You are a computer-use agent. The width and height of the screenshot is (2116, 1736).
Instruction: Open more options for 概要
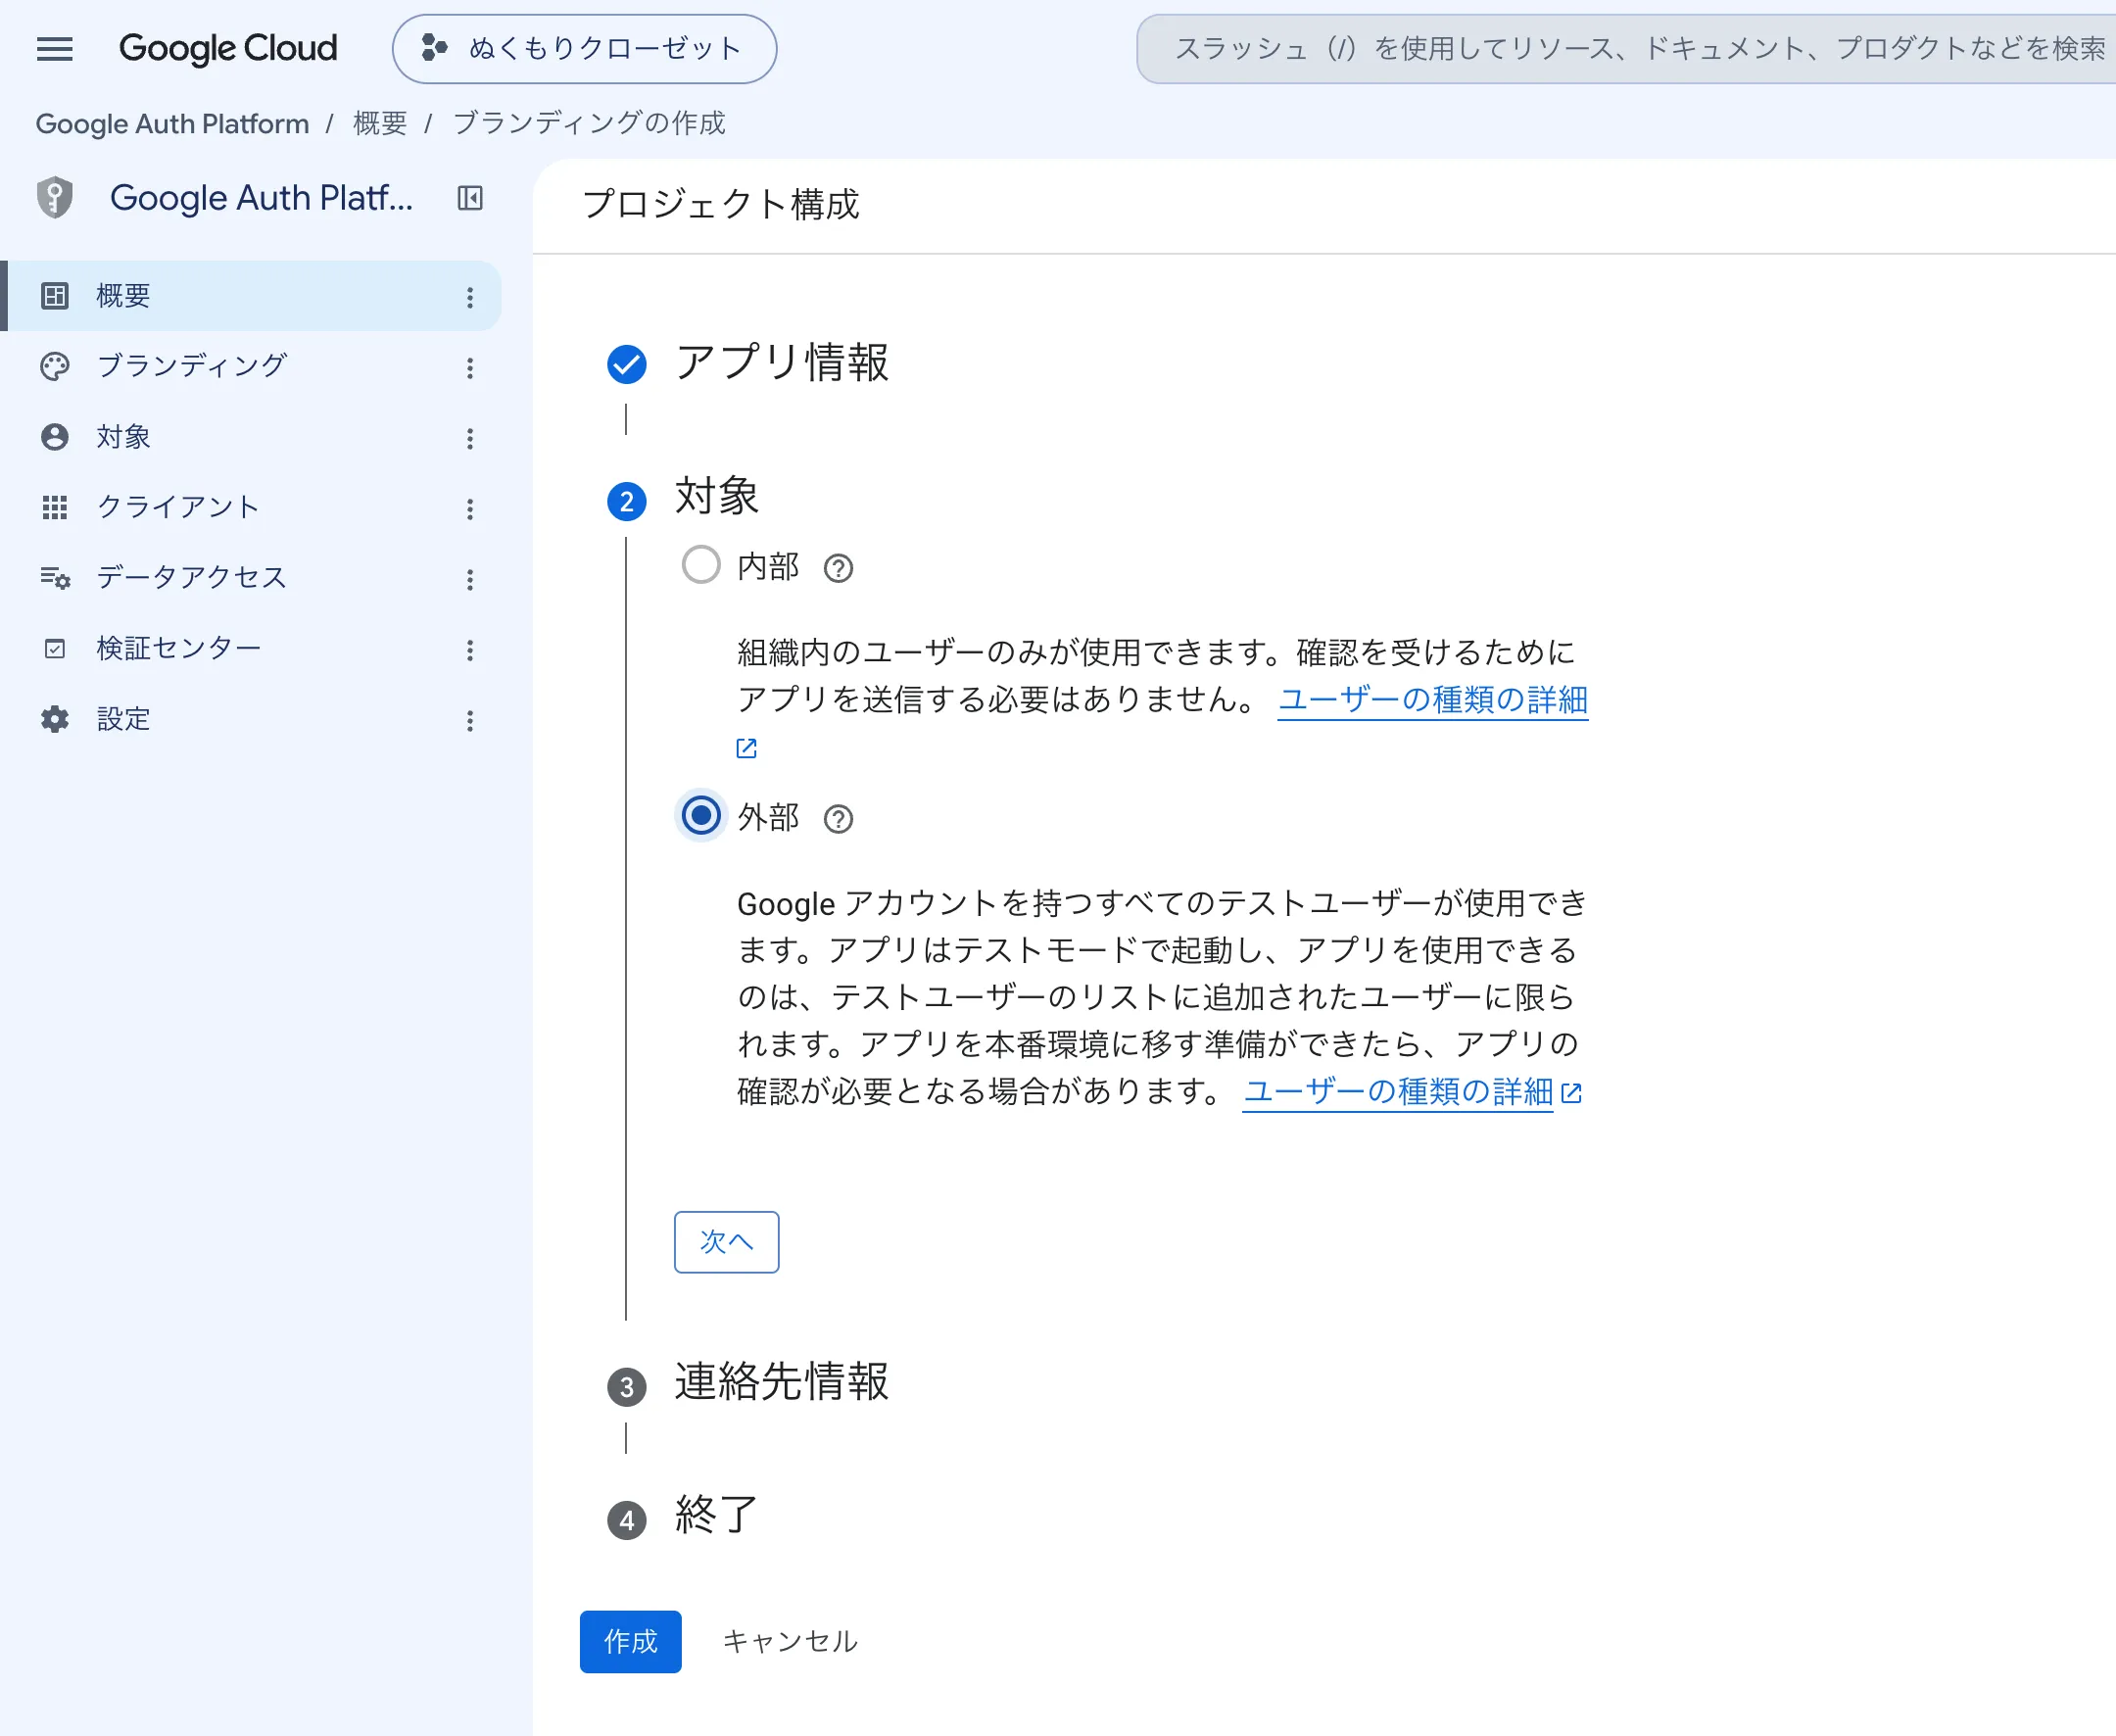pyautogui.click(x=470, y=297)
